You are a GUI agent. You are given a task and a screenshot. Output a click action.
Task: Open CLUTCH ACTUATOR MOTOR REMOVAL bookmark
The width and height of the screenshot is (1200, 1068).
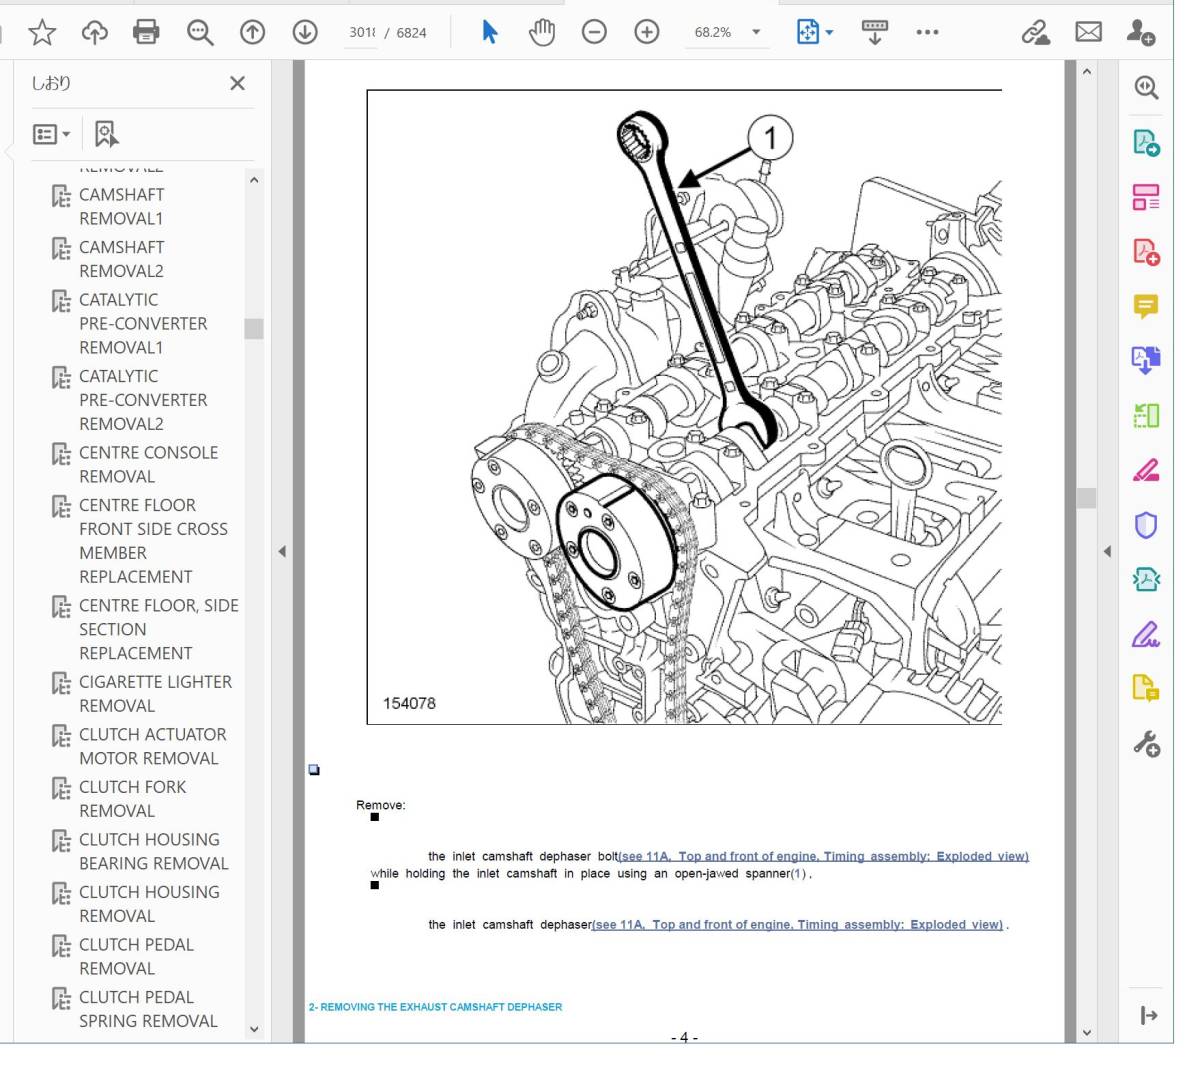(152, 746)
